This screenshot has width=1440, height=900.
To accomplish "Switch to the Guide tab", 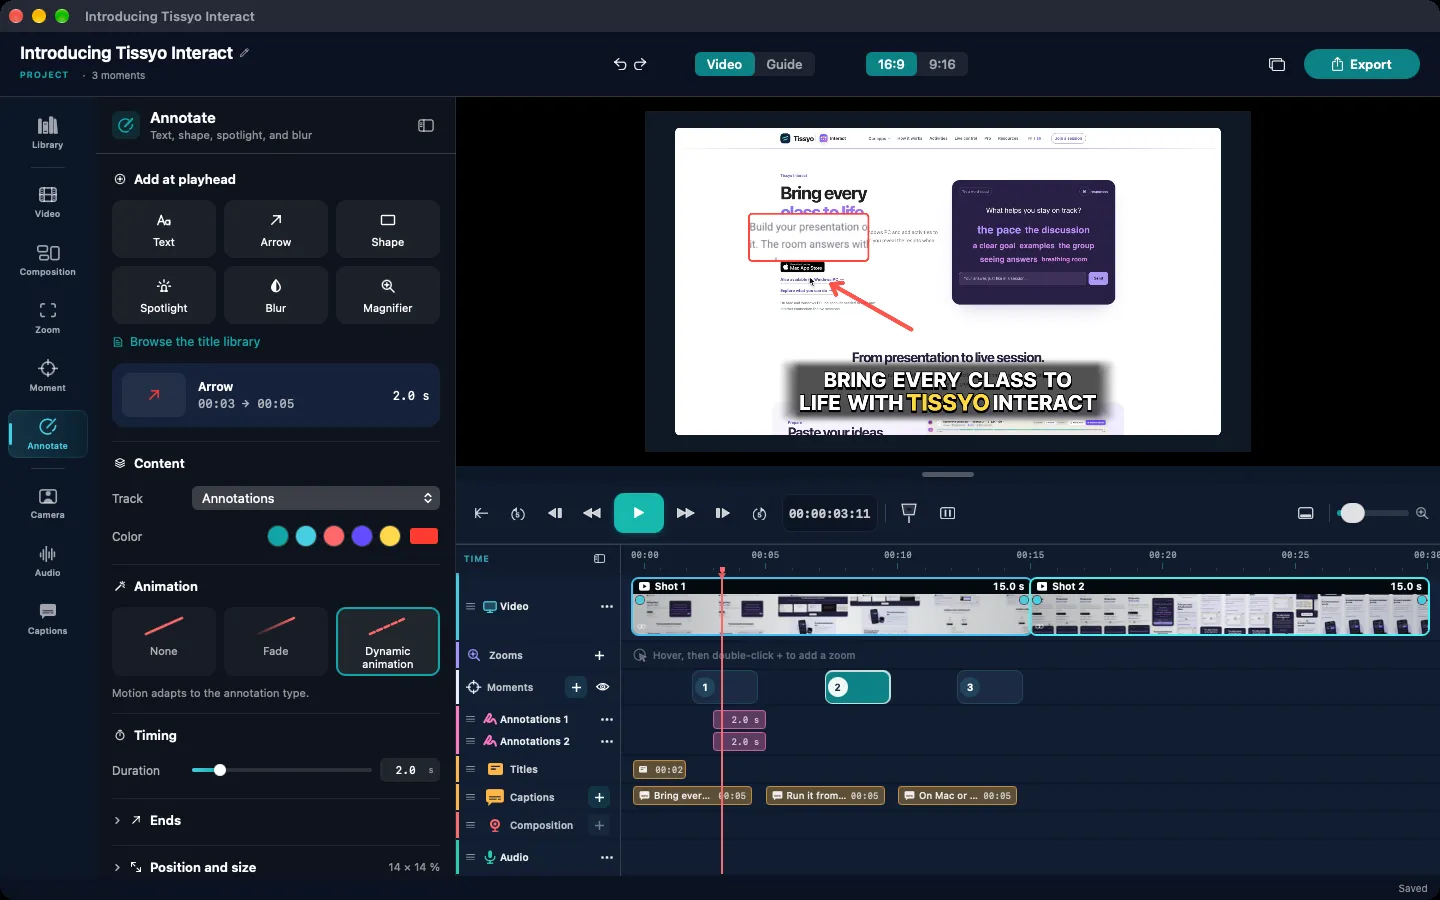I will coord(784,64).
